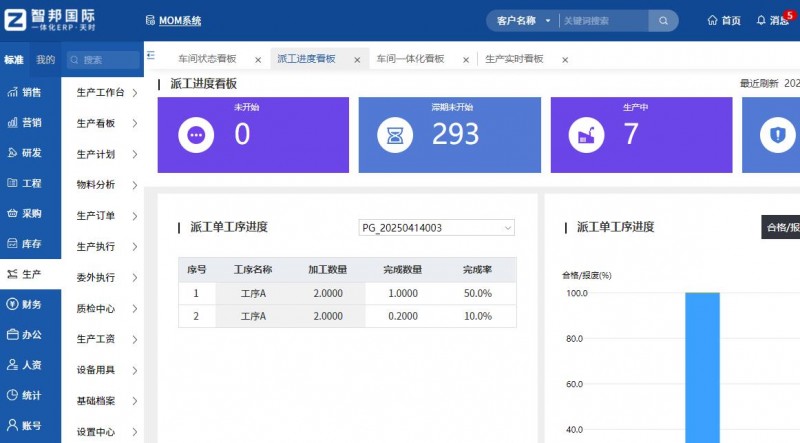Select the 派工进度看板 tab
The width and height of the screenshot is (800, 443).
pos(306,59)
